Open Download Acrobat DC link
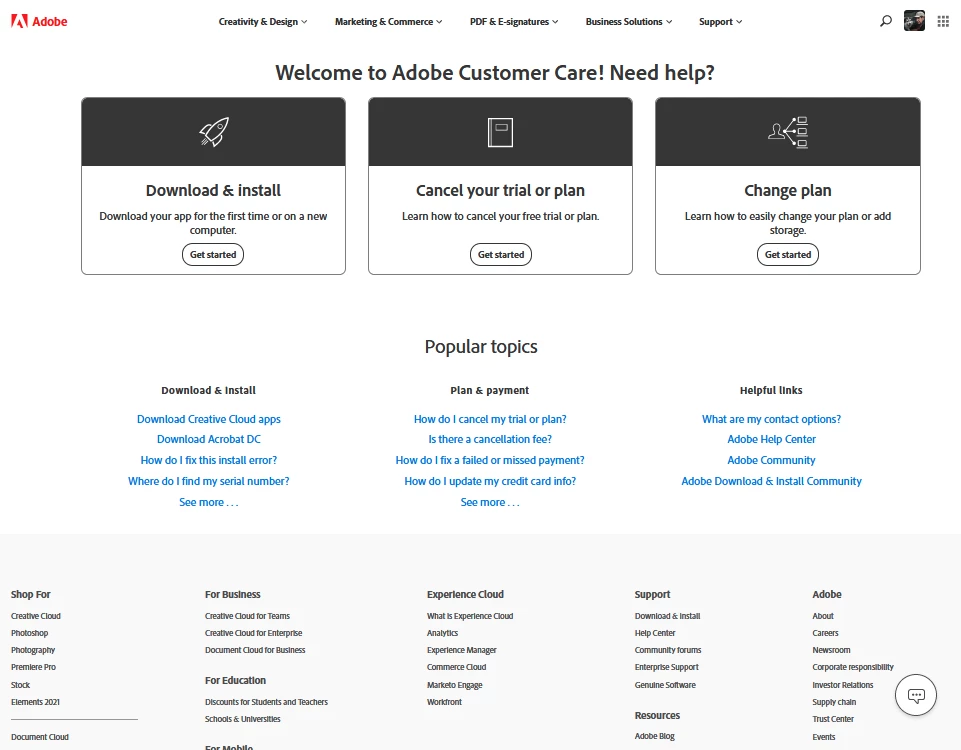 (208, 439)
